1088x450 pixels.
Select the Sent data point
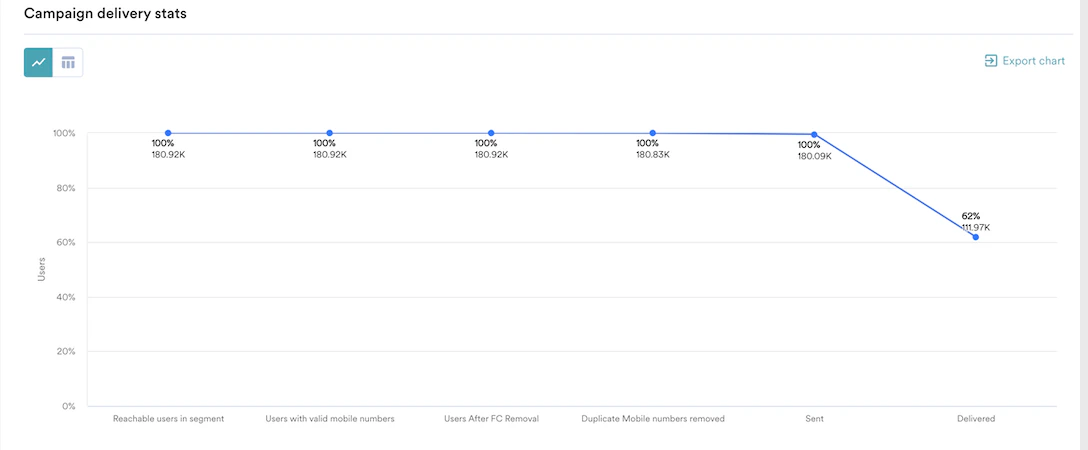[814, 135]
